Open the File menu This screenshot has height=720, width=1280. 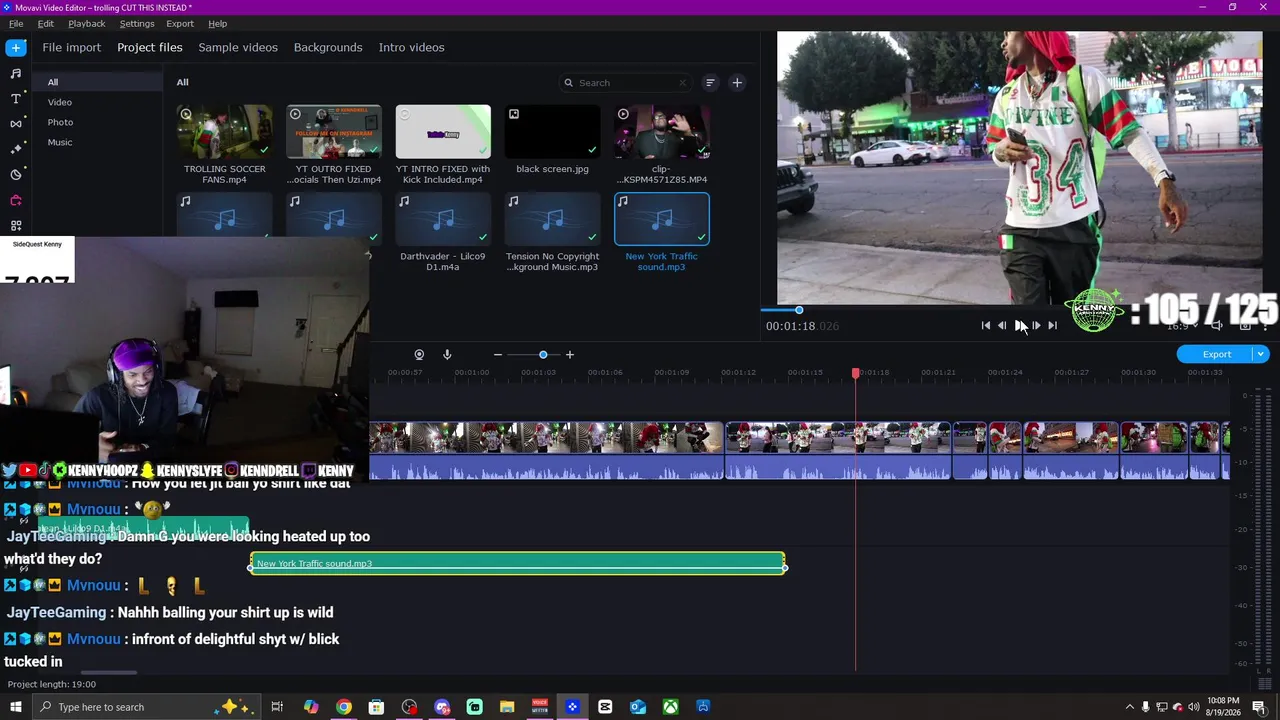point(16,23)
